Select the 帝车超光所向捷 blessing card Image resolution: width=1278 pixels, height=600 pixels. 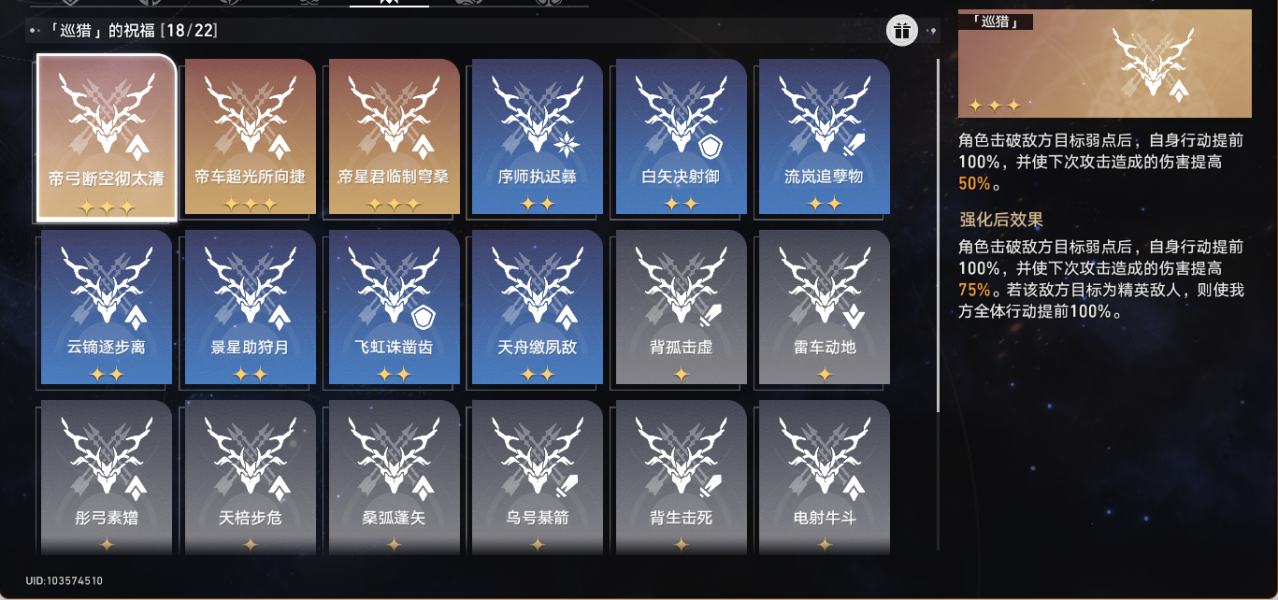250,137
